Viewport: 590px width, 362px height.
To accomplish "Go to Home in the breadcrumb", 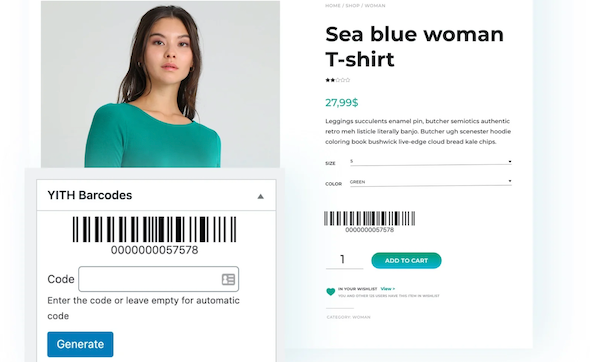I will tap(333, 6).
